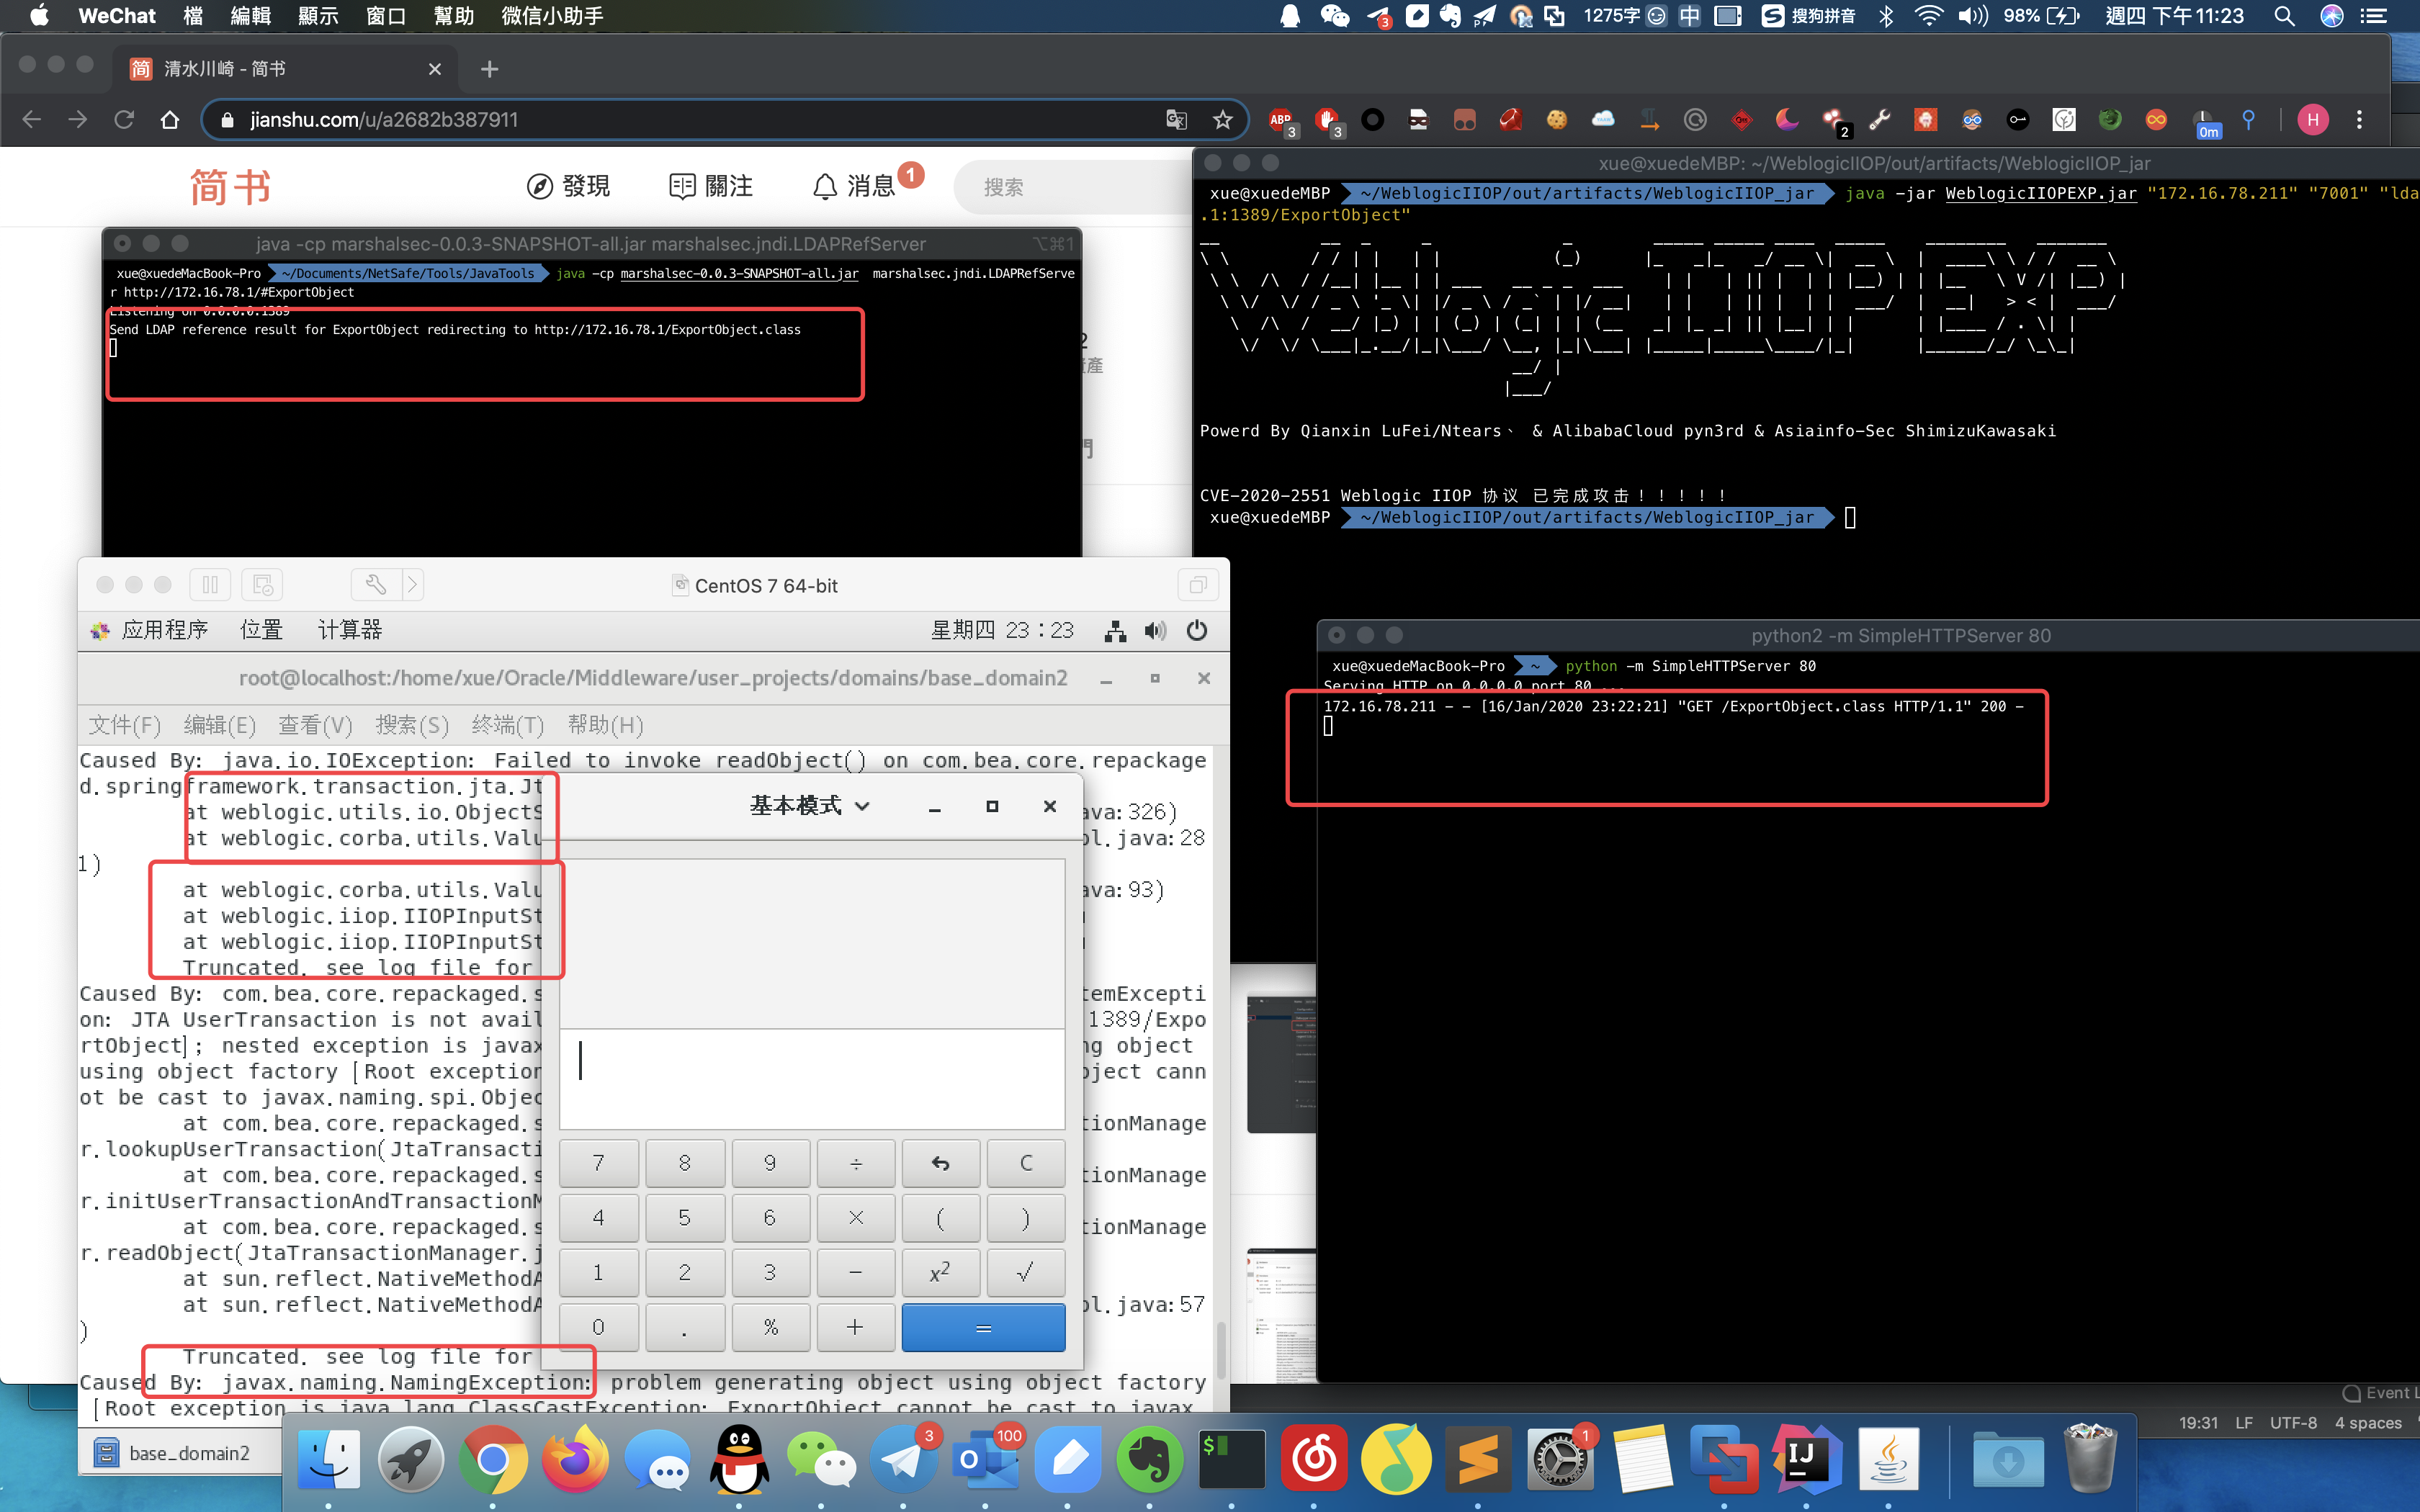
Task: Click the VM snapshot icon in CentOS toolbar
Action: (263, 585)
